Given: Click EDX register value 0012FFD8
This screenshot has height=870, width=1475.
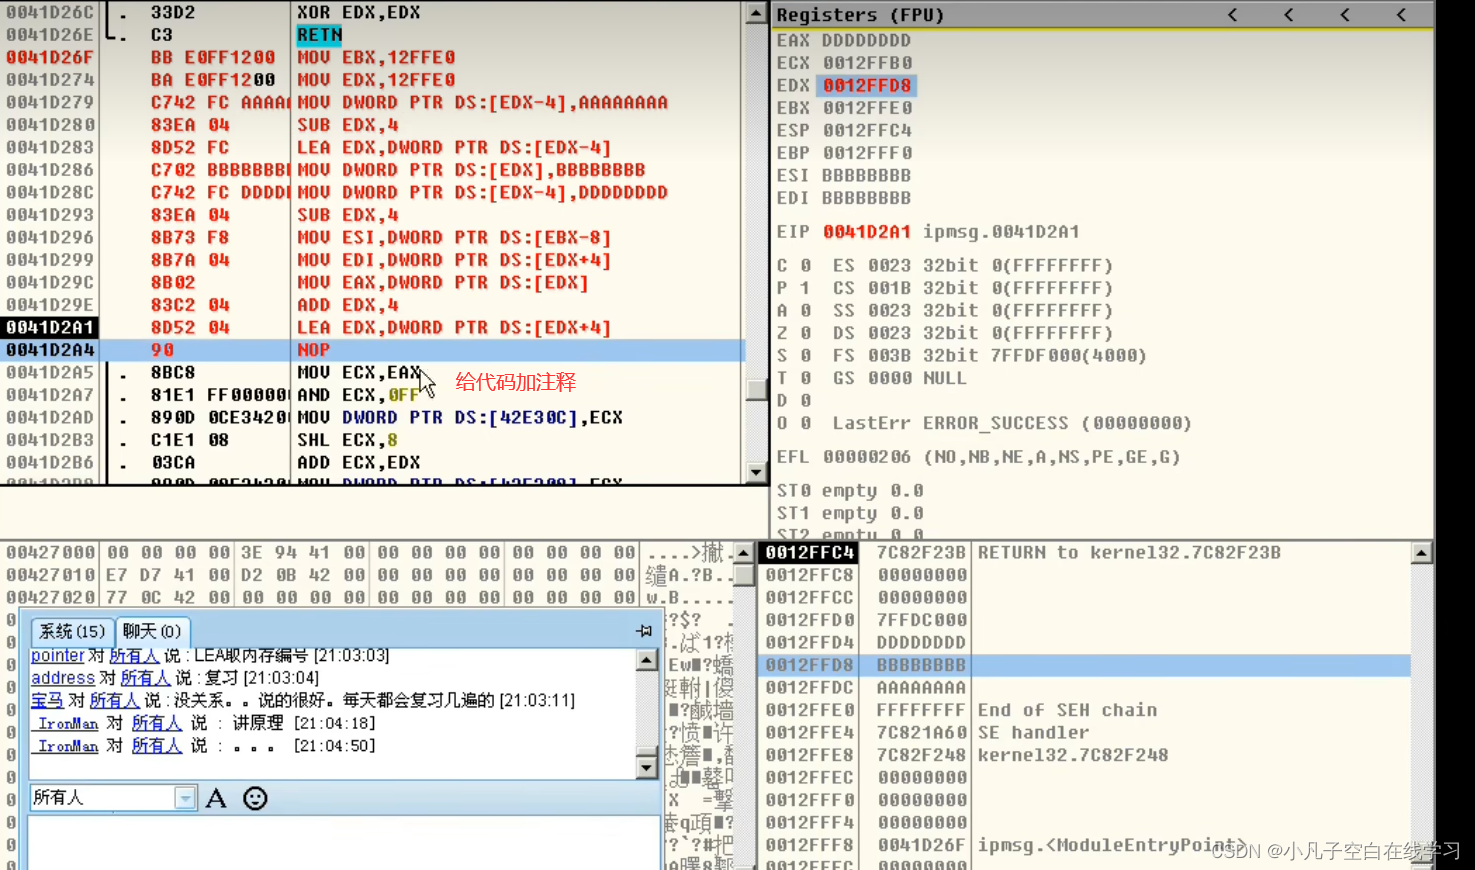Looking at the screenshot, I should pyautogui.click(x=867, y=86).
